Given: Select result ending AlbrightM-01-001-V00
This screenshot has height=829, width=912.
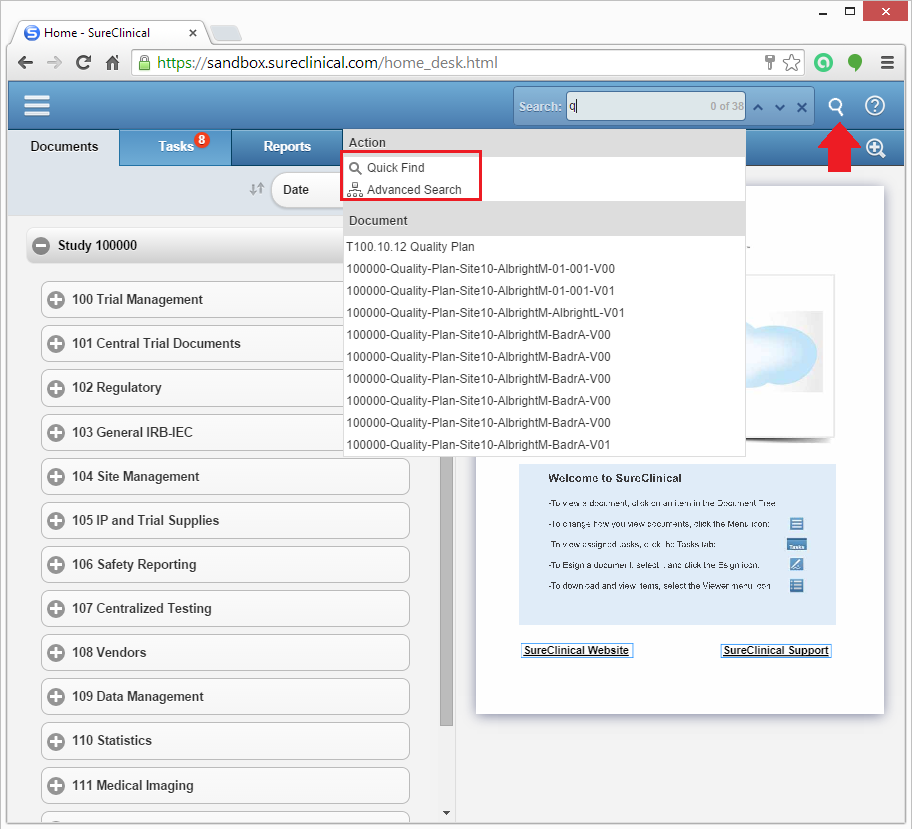Looking at the screenshot, I should (544, 269).
